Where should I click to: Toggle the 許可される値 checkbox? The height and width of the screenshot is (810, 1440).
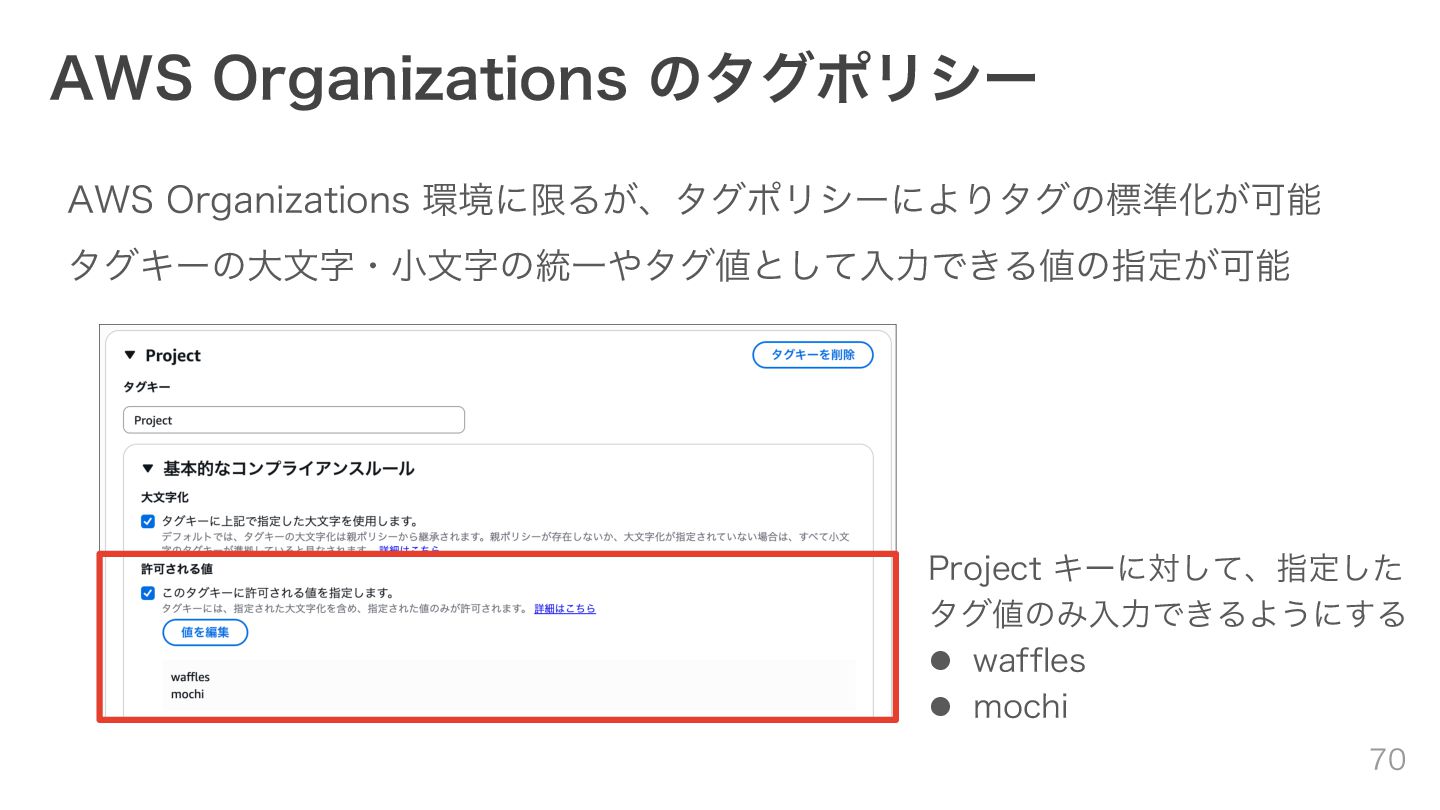[148, 593]
